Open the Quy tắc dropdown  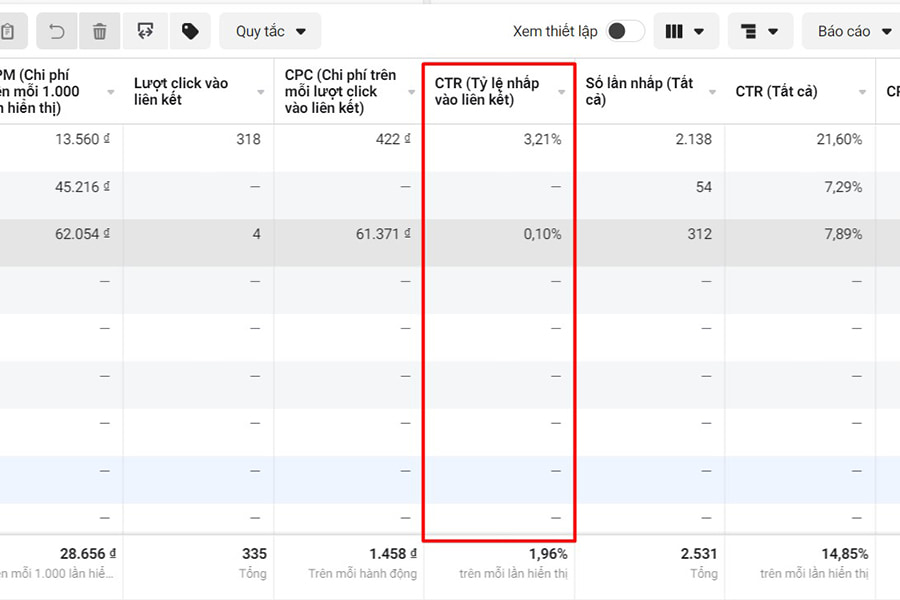[270, 31]
